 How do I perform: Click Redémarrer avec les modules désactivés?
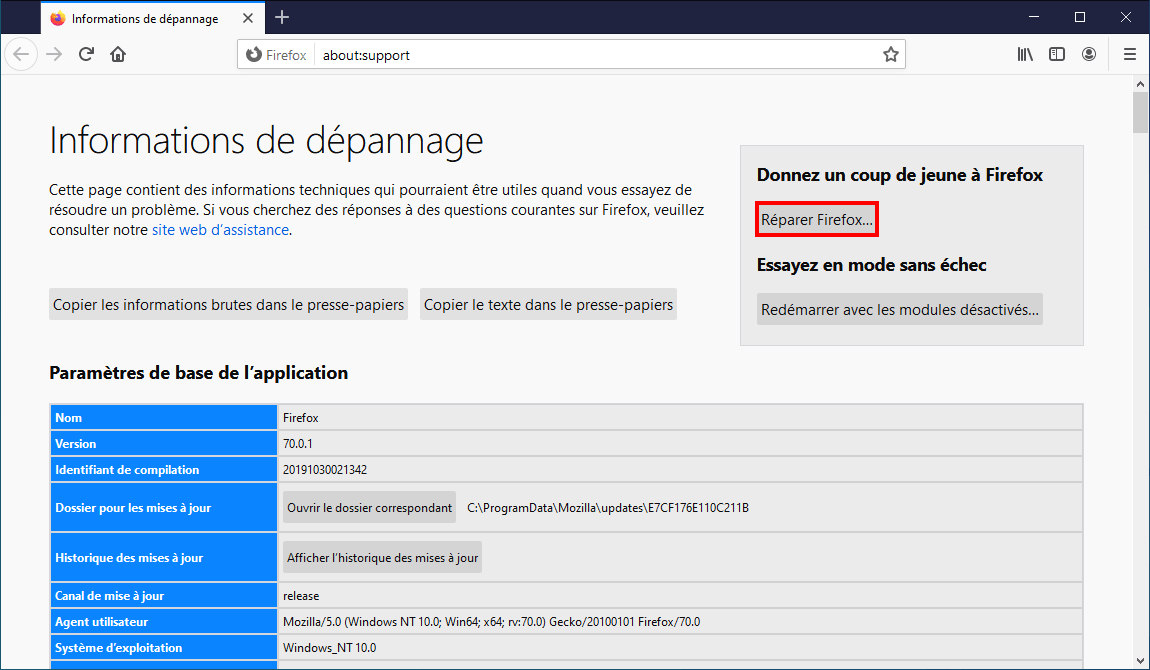899,309
